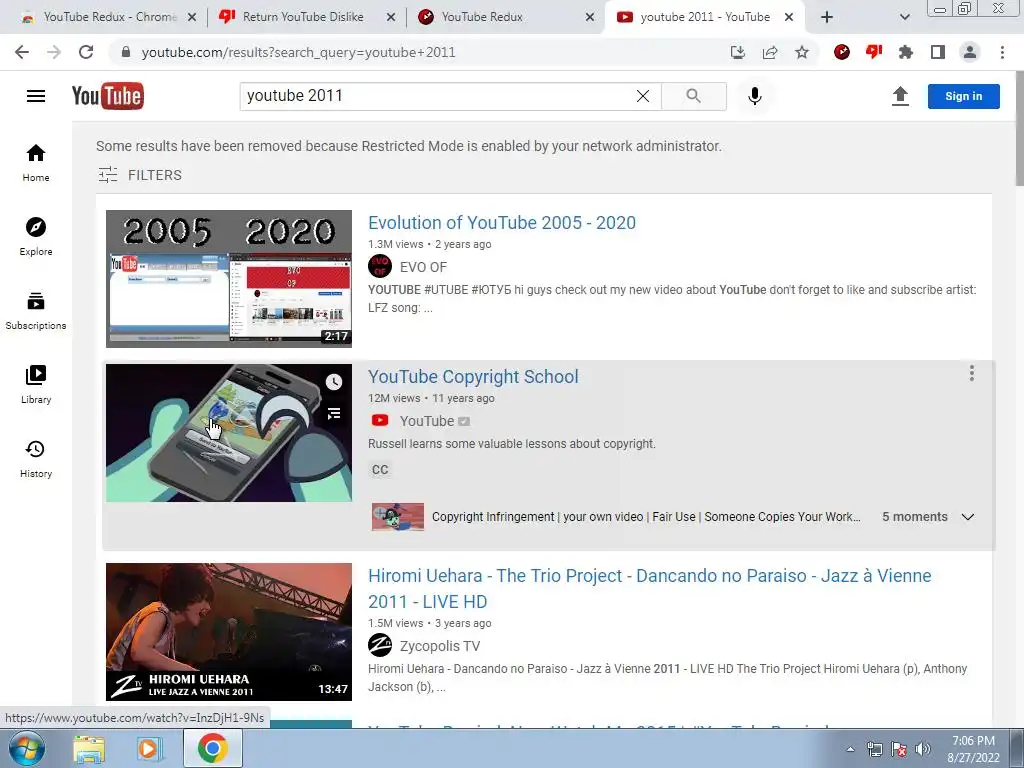This screenshot has height=768, width=1024.
Task: Close the Return YouTube Dislike tab
Action: pyautogui.click(x=391, y=18)
